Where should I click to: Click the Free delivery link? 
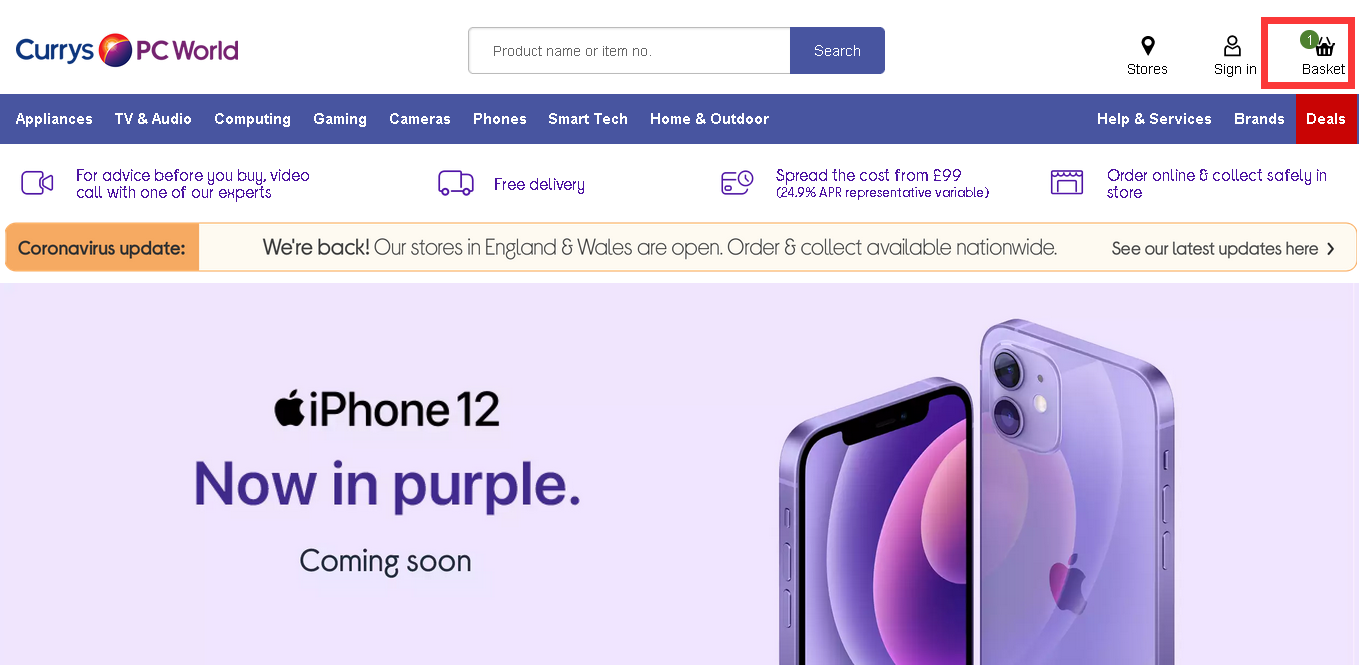(x=539, y=185)
